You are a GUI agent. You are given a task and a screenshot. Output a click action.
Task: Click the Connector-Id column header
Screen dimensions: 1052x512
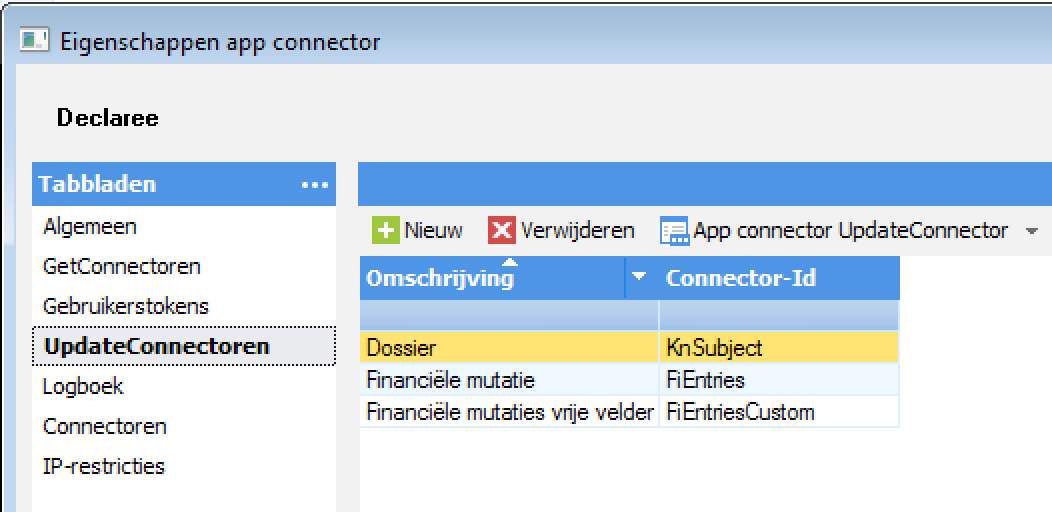pos(740,279)
